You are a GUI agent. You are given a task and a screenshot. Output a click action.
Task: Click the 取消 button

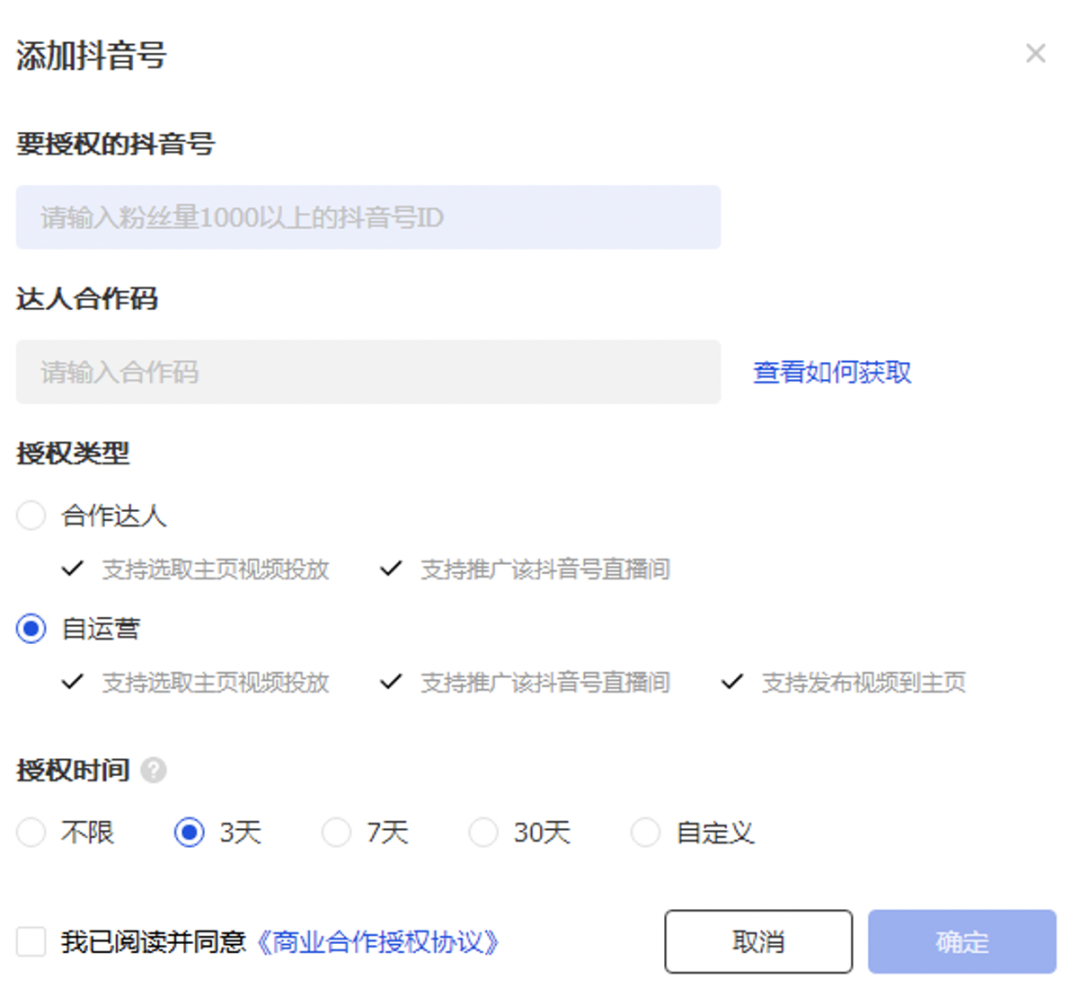click(758, 941)
